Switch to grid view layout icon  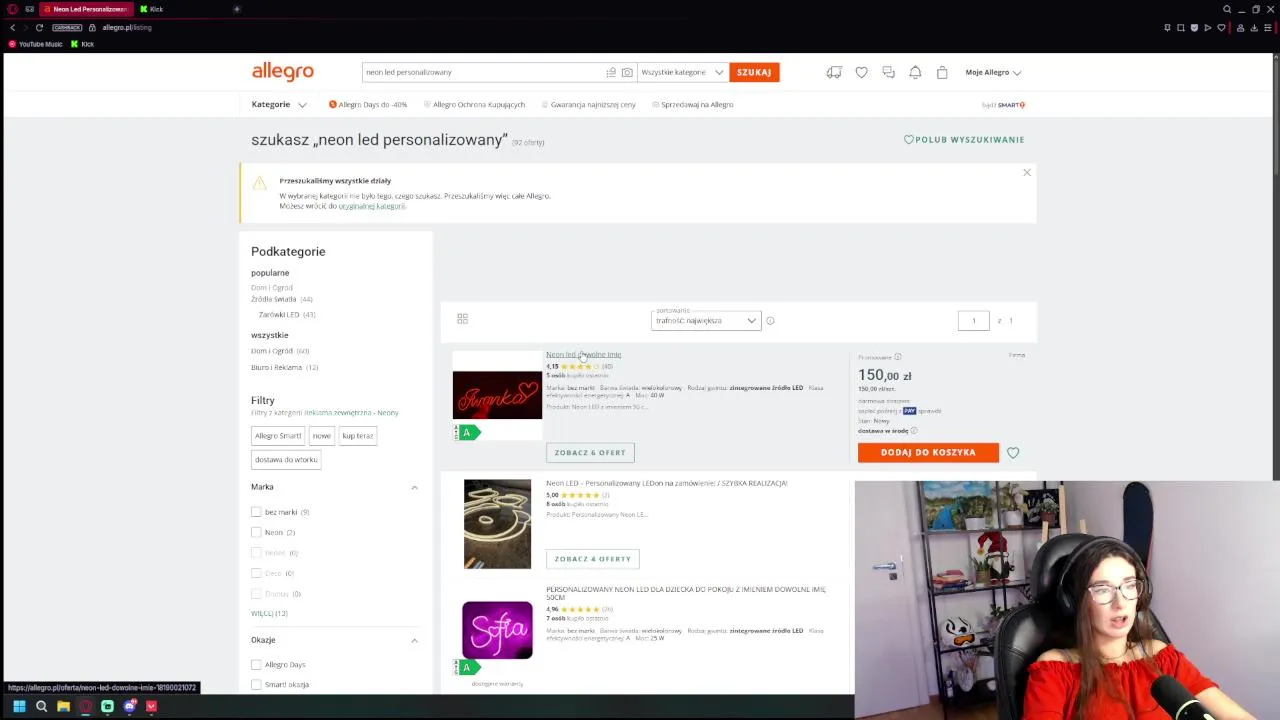(462, 319)
